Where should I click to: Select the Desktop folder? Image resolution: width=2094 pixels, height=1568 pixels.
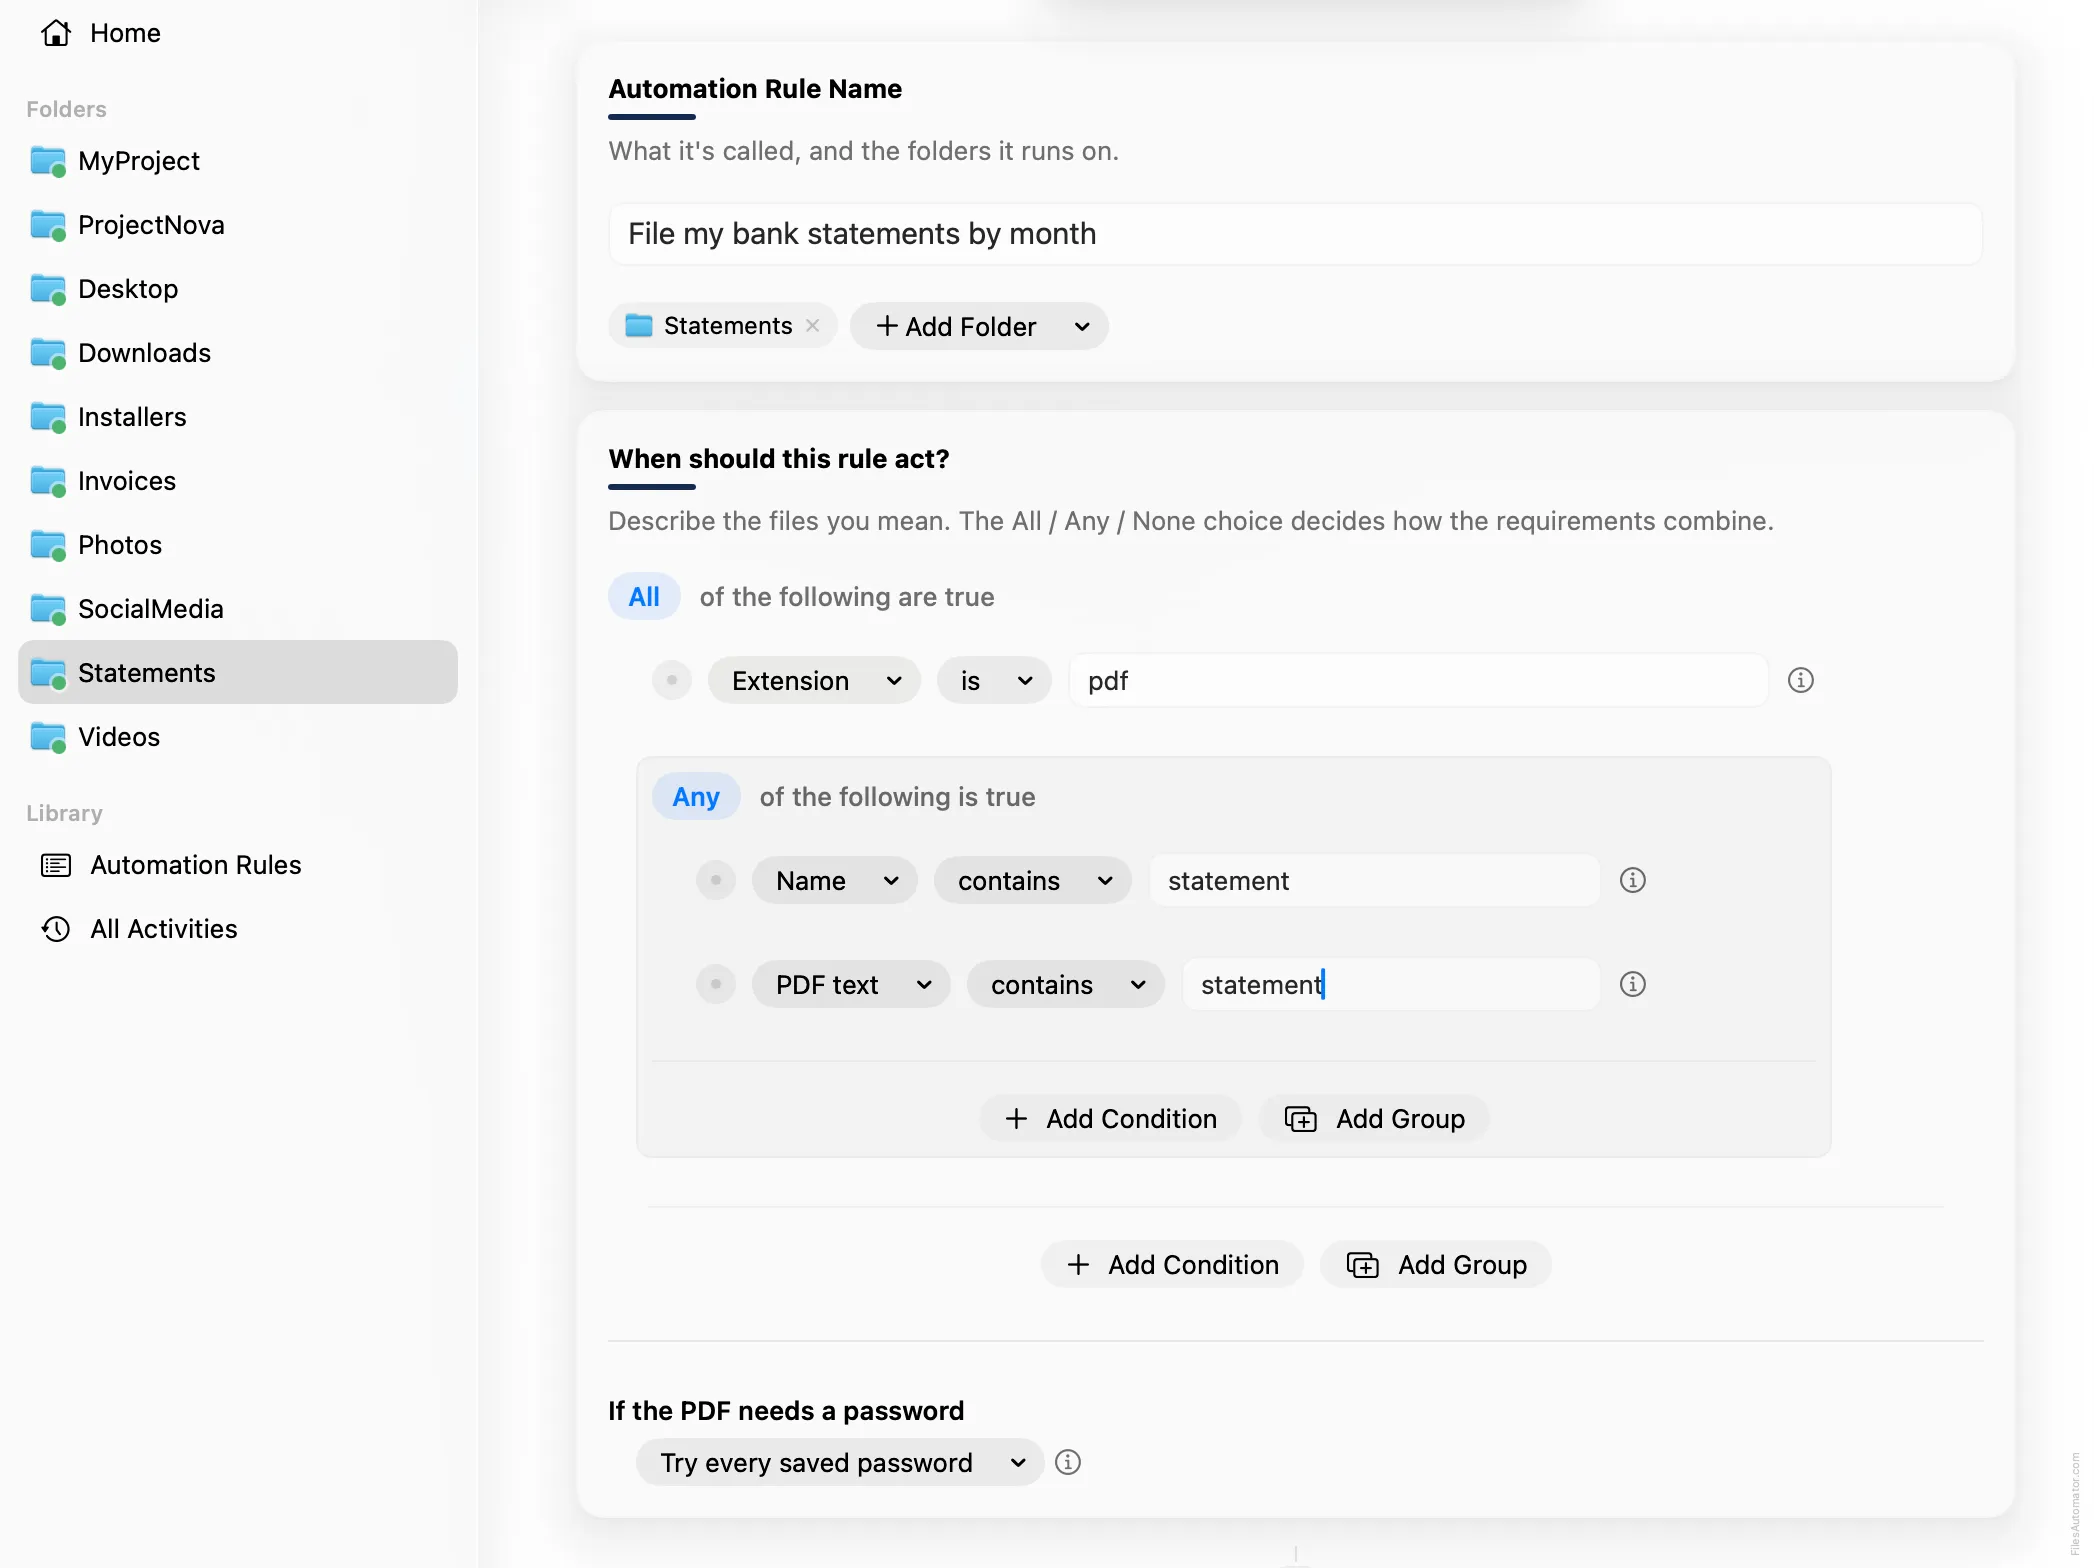tap(238, 289)
